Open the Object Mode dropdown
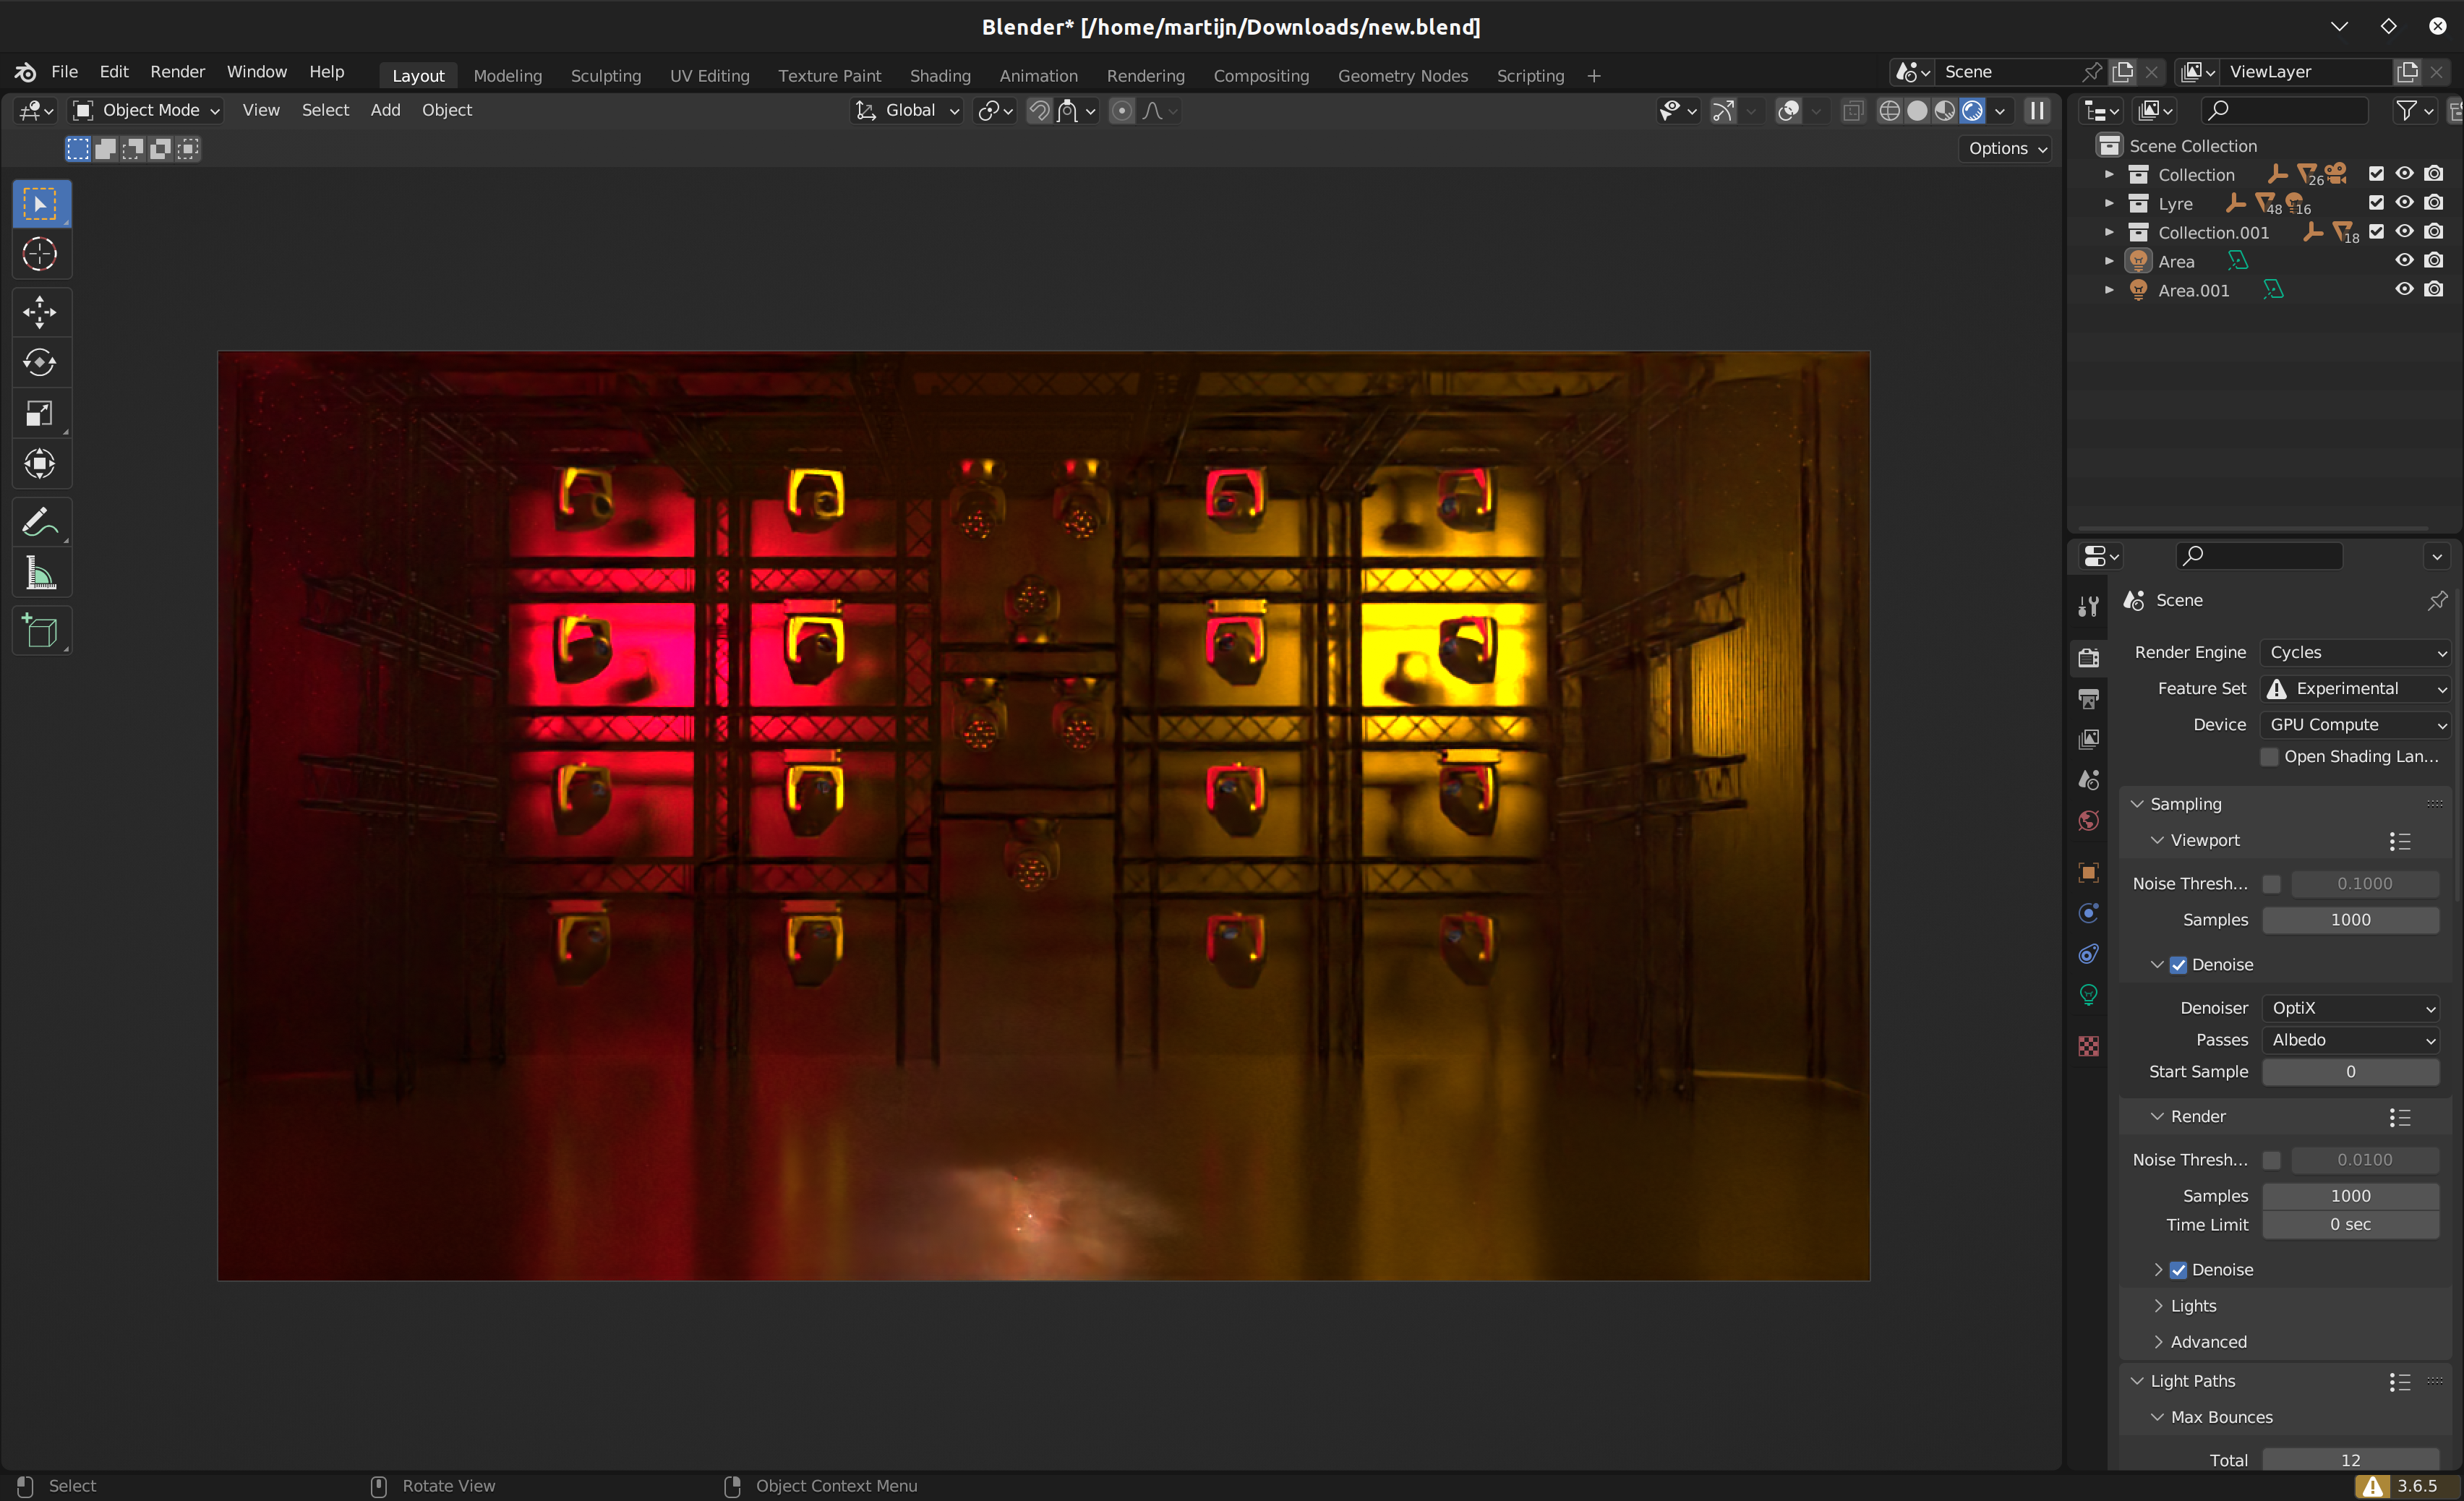The image size is (2464, 1501). point(146,111)
